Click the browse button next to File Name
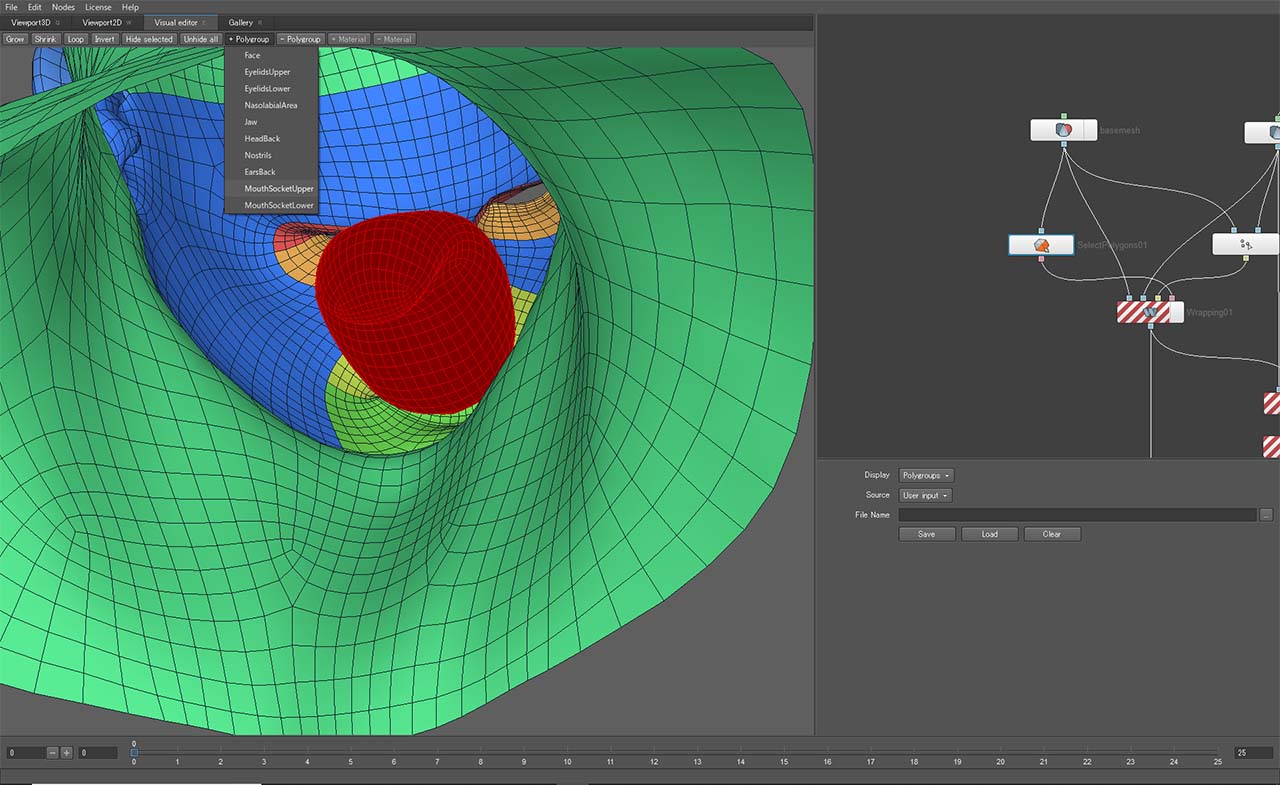 (1266, 515)
